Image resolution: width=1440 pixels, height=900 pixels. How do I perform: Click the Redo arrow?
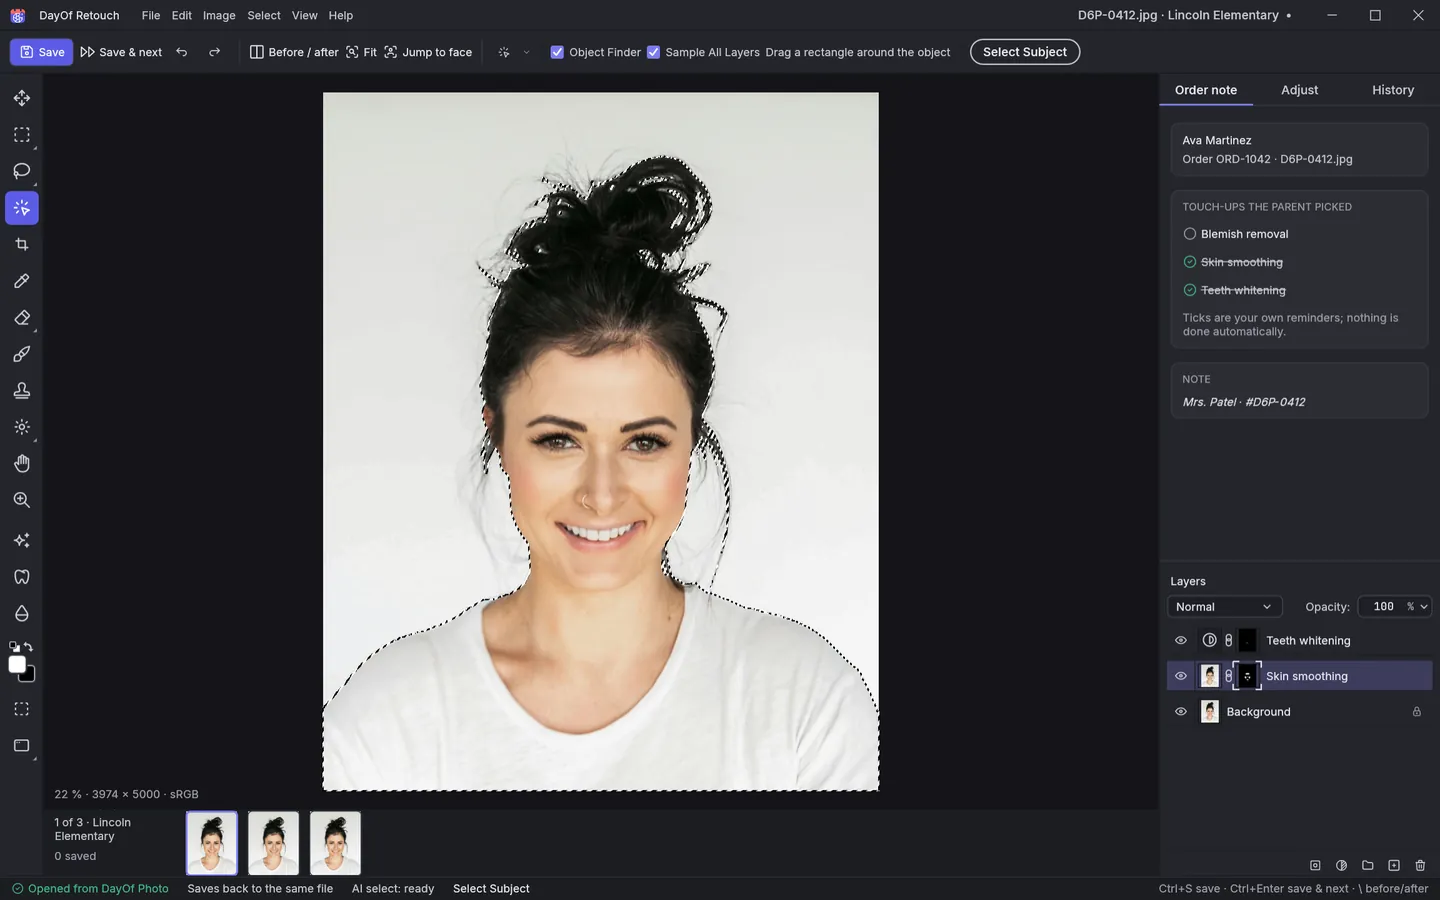(x=214, y=52)
